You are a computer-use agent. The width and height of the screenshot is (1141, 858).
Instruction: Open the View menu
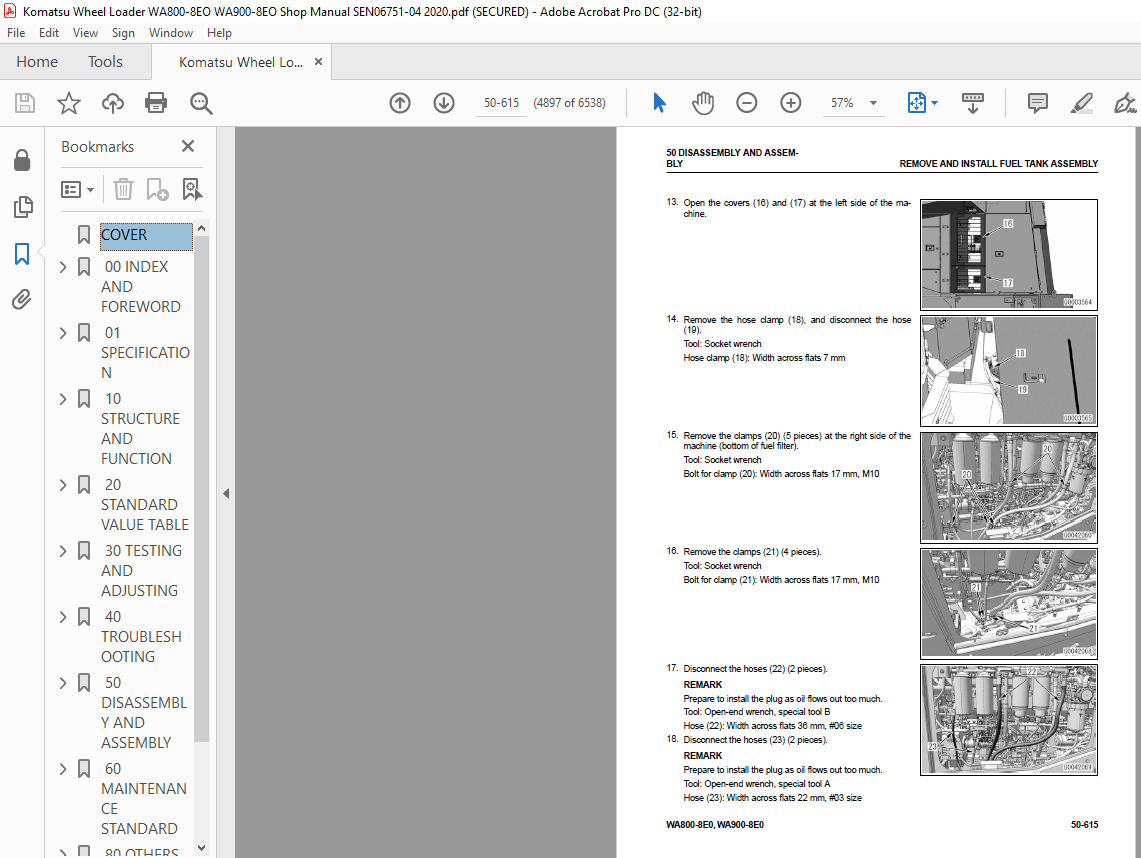coord(85,33)
